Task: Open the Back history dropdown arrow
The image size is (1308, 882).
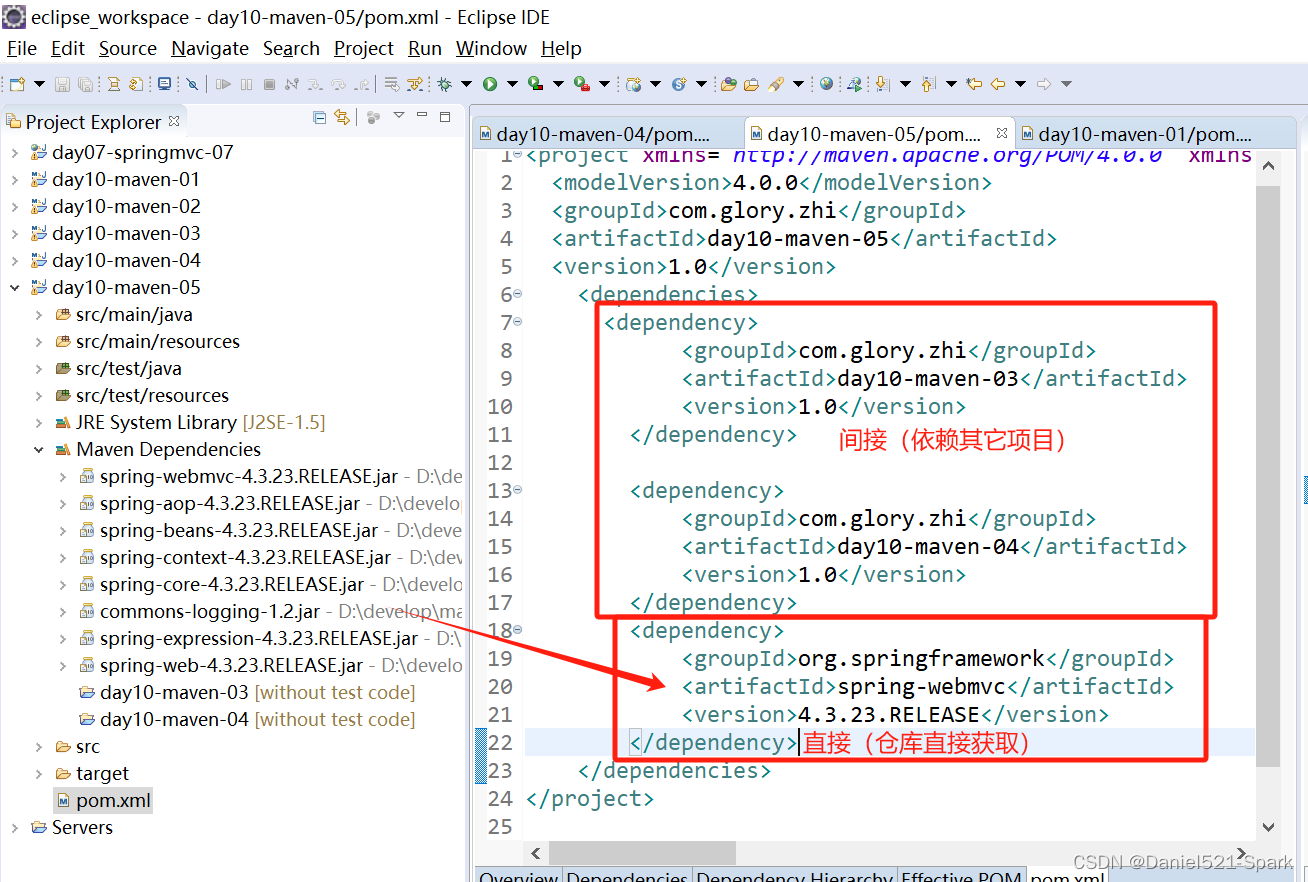Action: point(1020,84)
